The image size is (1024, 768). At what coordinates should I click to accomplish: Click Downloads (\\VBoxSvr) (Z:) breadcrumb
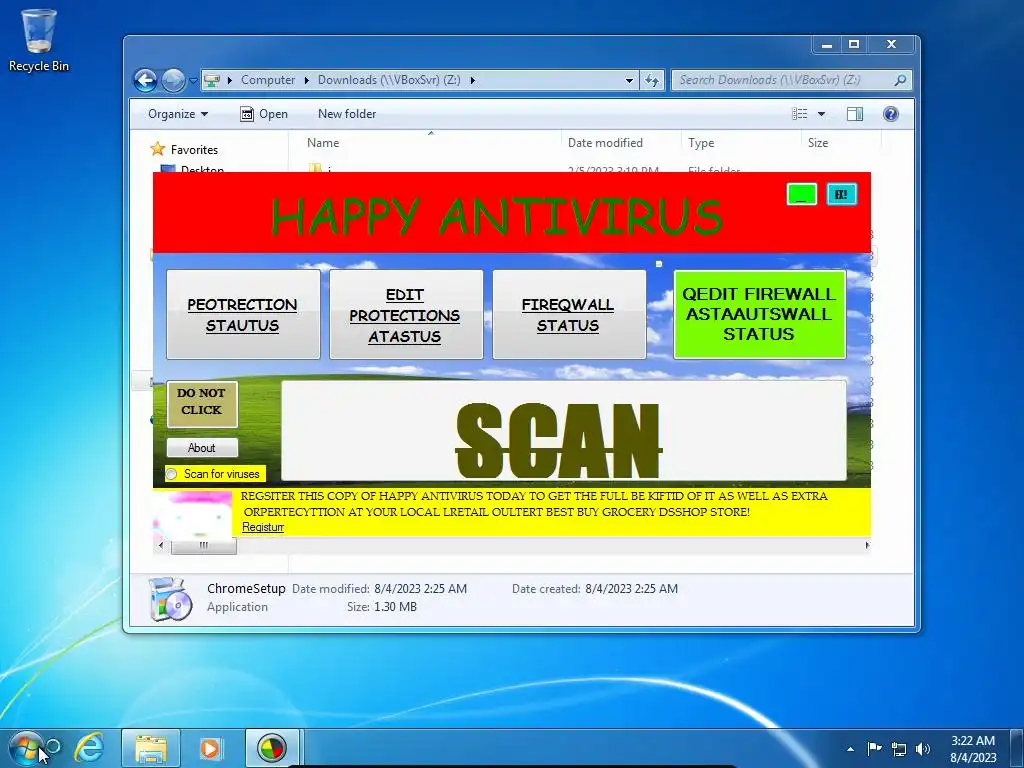click(x=389, y=80)
